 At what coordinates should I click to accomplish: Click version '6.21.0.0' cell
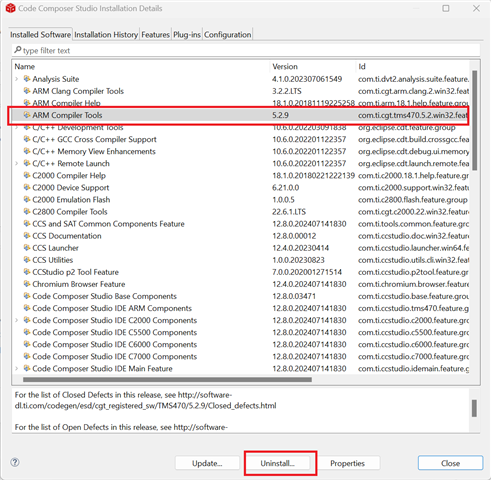(x=285, y=187)
